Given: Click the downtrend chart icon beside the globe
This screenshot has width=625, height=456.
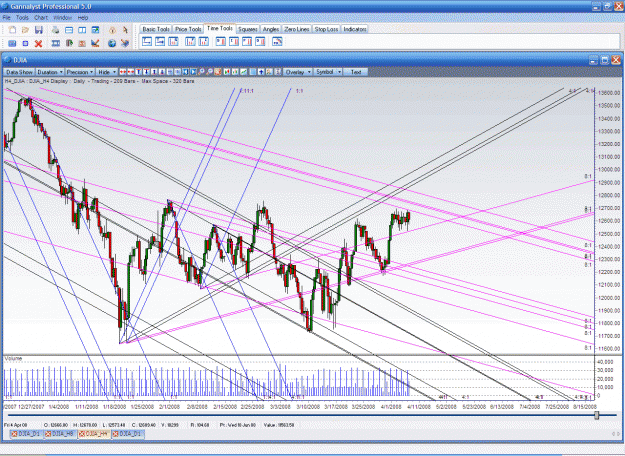Looking at the screenshot, I should click(95, 43).
